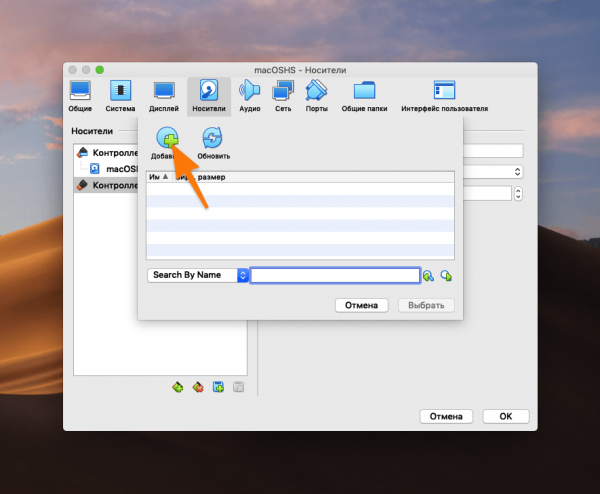Focus the media search text field
The width and height of the screenshot is (600, 494).
(x=335, y=276)
